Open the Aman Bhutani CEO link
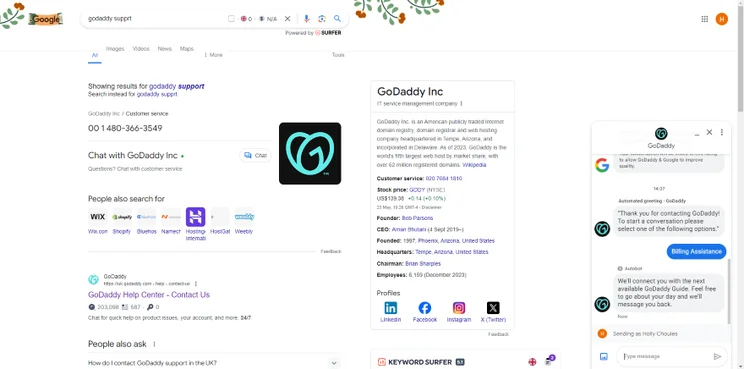Screen dimensions: 744x369 pyautogui.click(x=409, y=229)
